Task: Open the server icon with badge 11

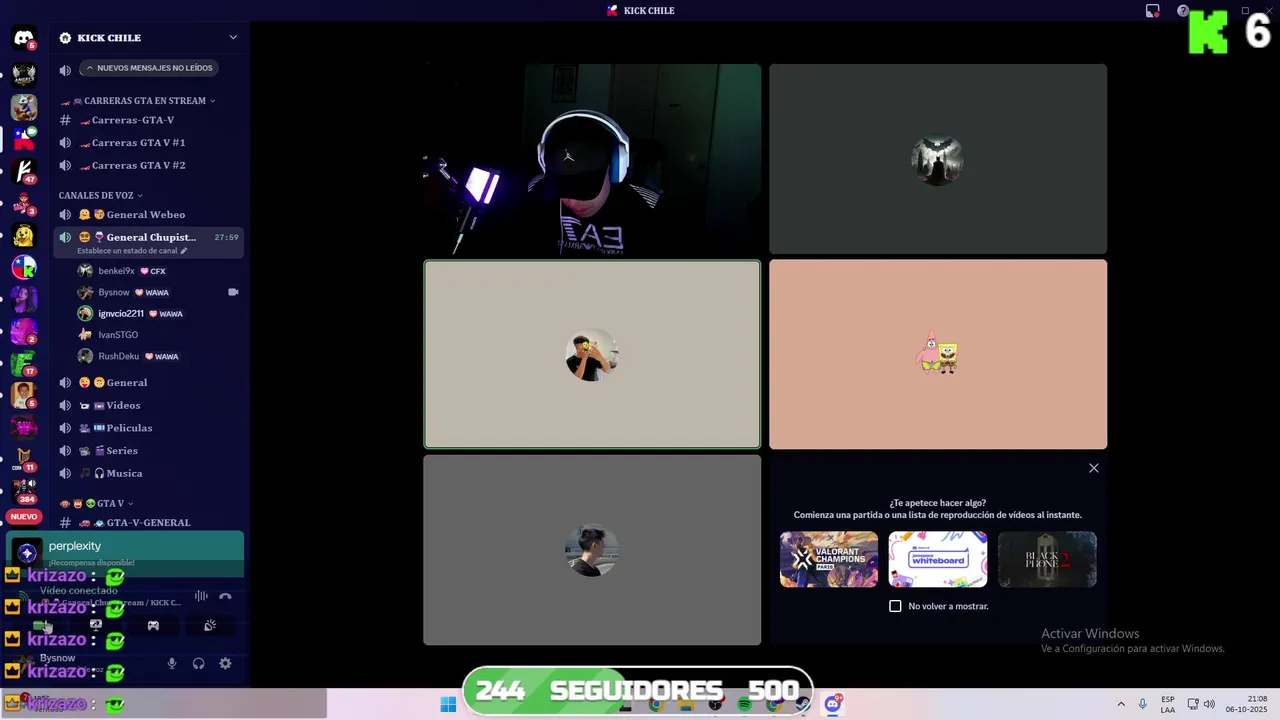Action: click(x=24, y=459)
